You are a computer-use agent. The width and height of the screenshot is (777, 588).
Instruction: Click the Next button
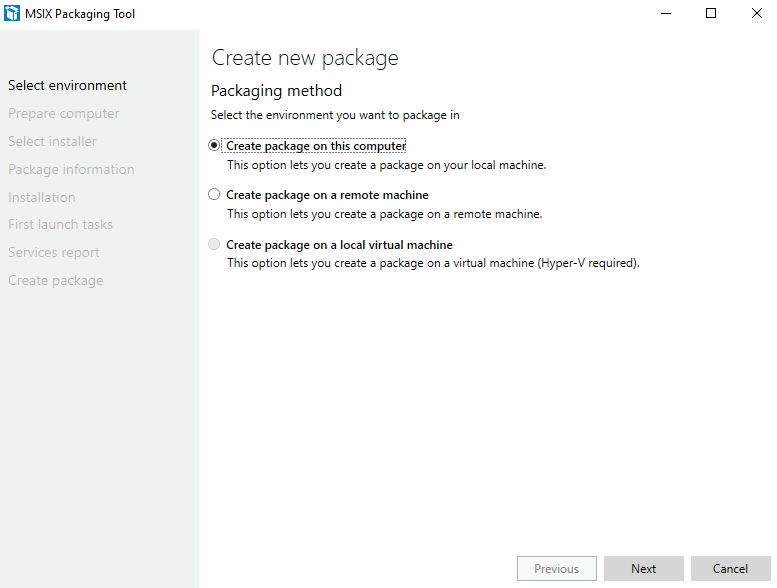[x=644, y=569]
